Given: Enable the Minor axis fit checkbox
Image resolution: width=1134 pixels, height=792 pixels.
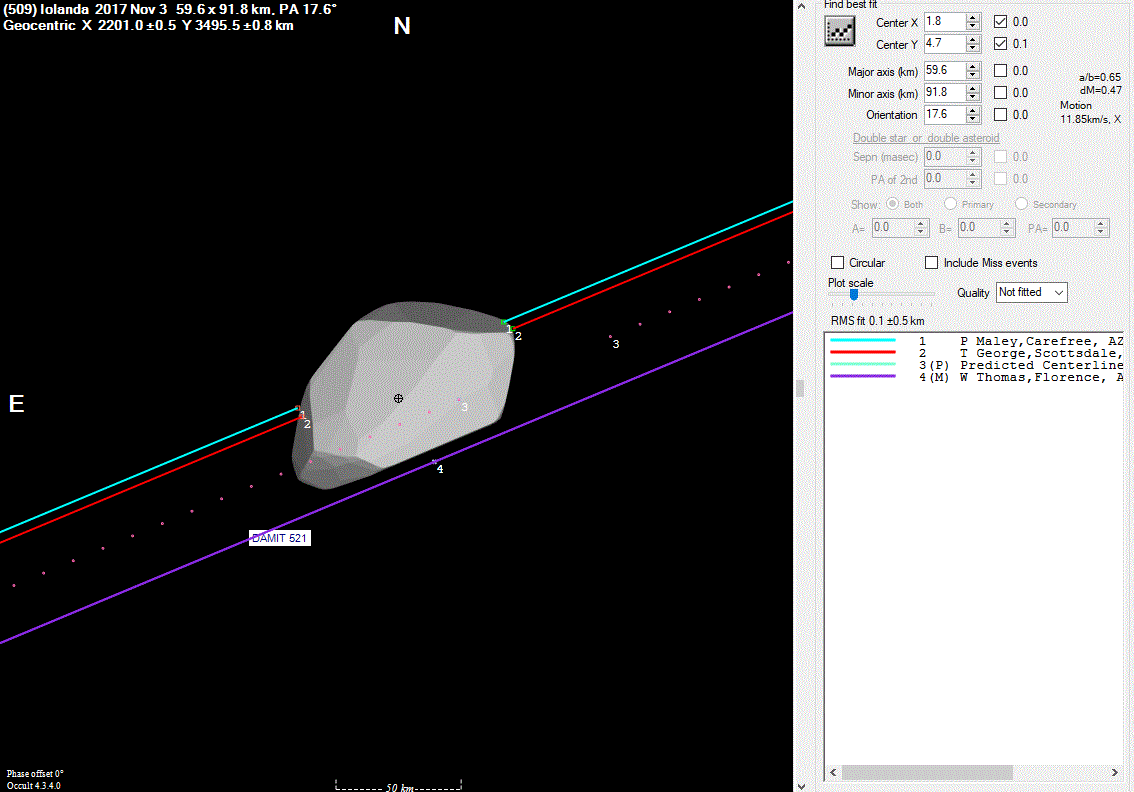Looking at the screenshot, I should point(1000,93).
